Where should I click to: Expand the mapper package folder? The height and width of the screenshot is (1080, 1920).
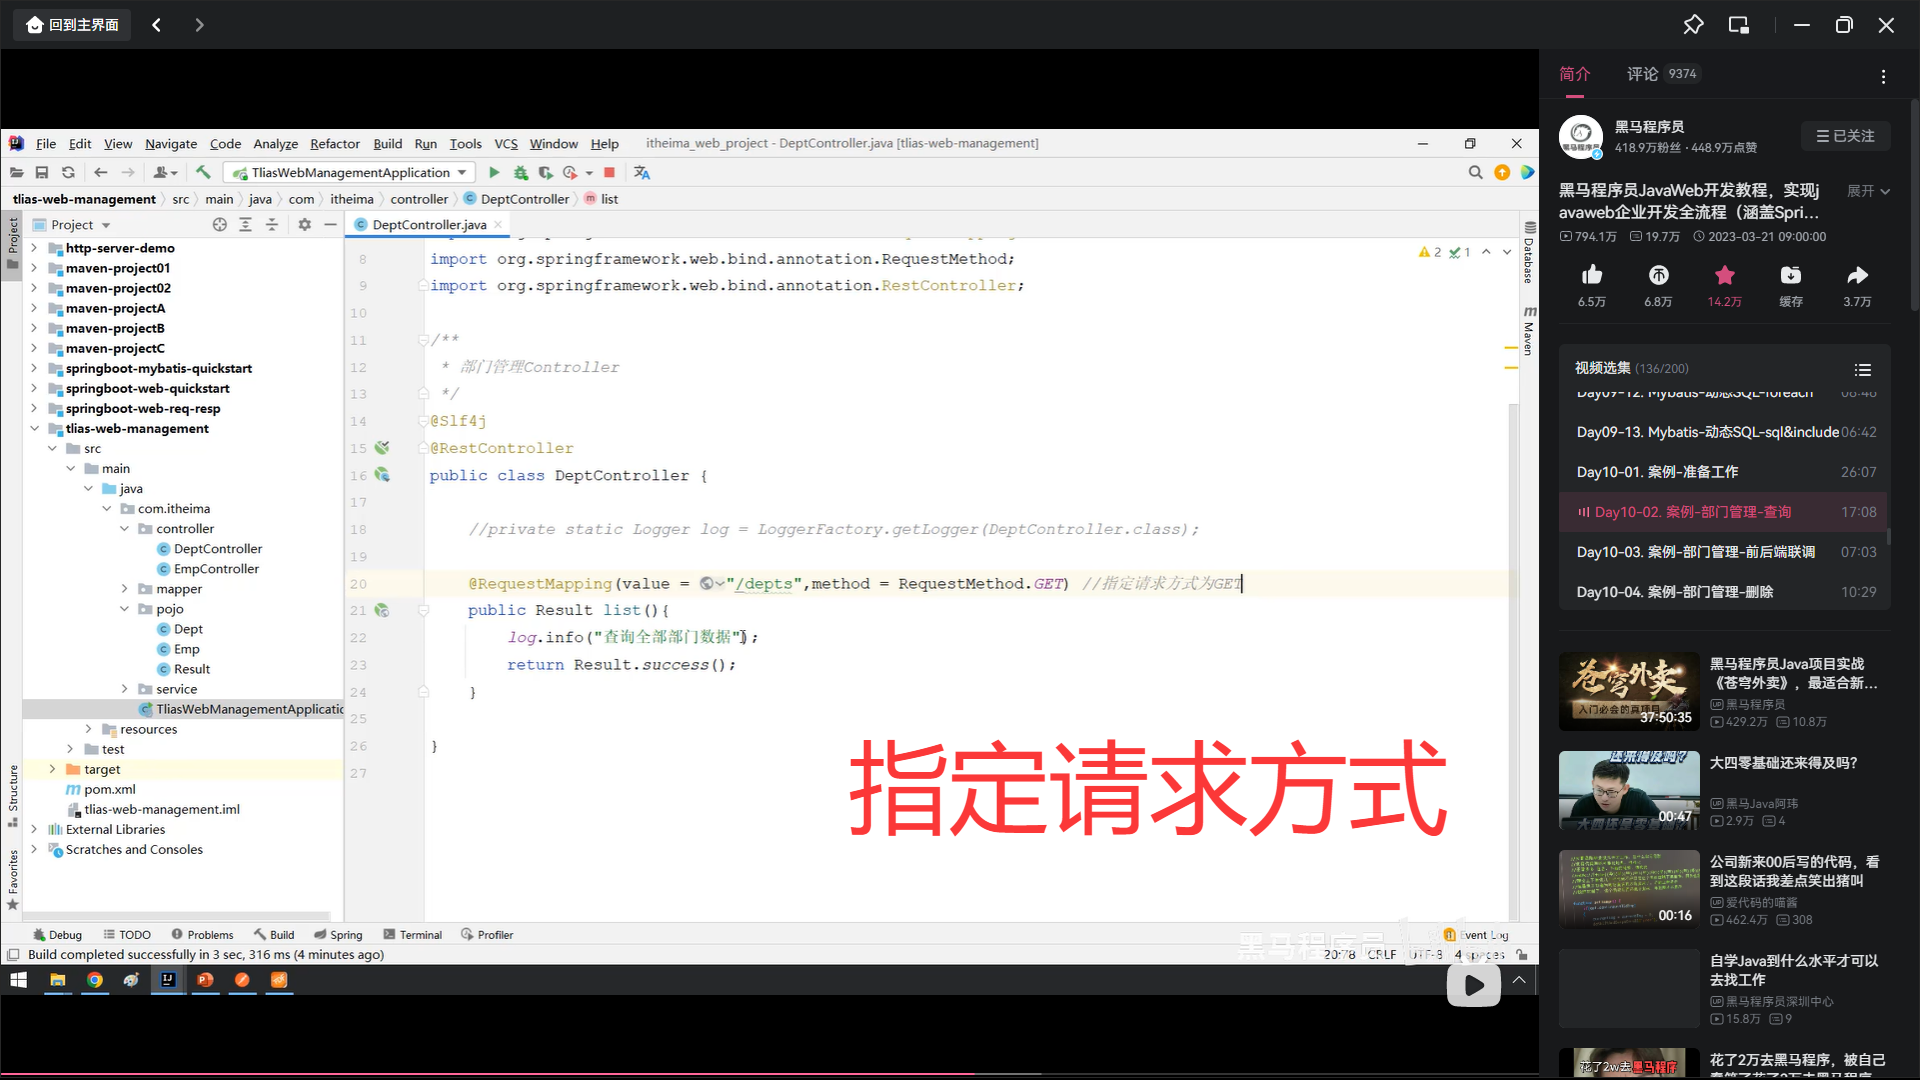pos(125,589)
